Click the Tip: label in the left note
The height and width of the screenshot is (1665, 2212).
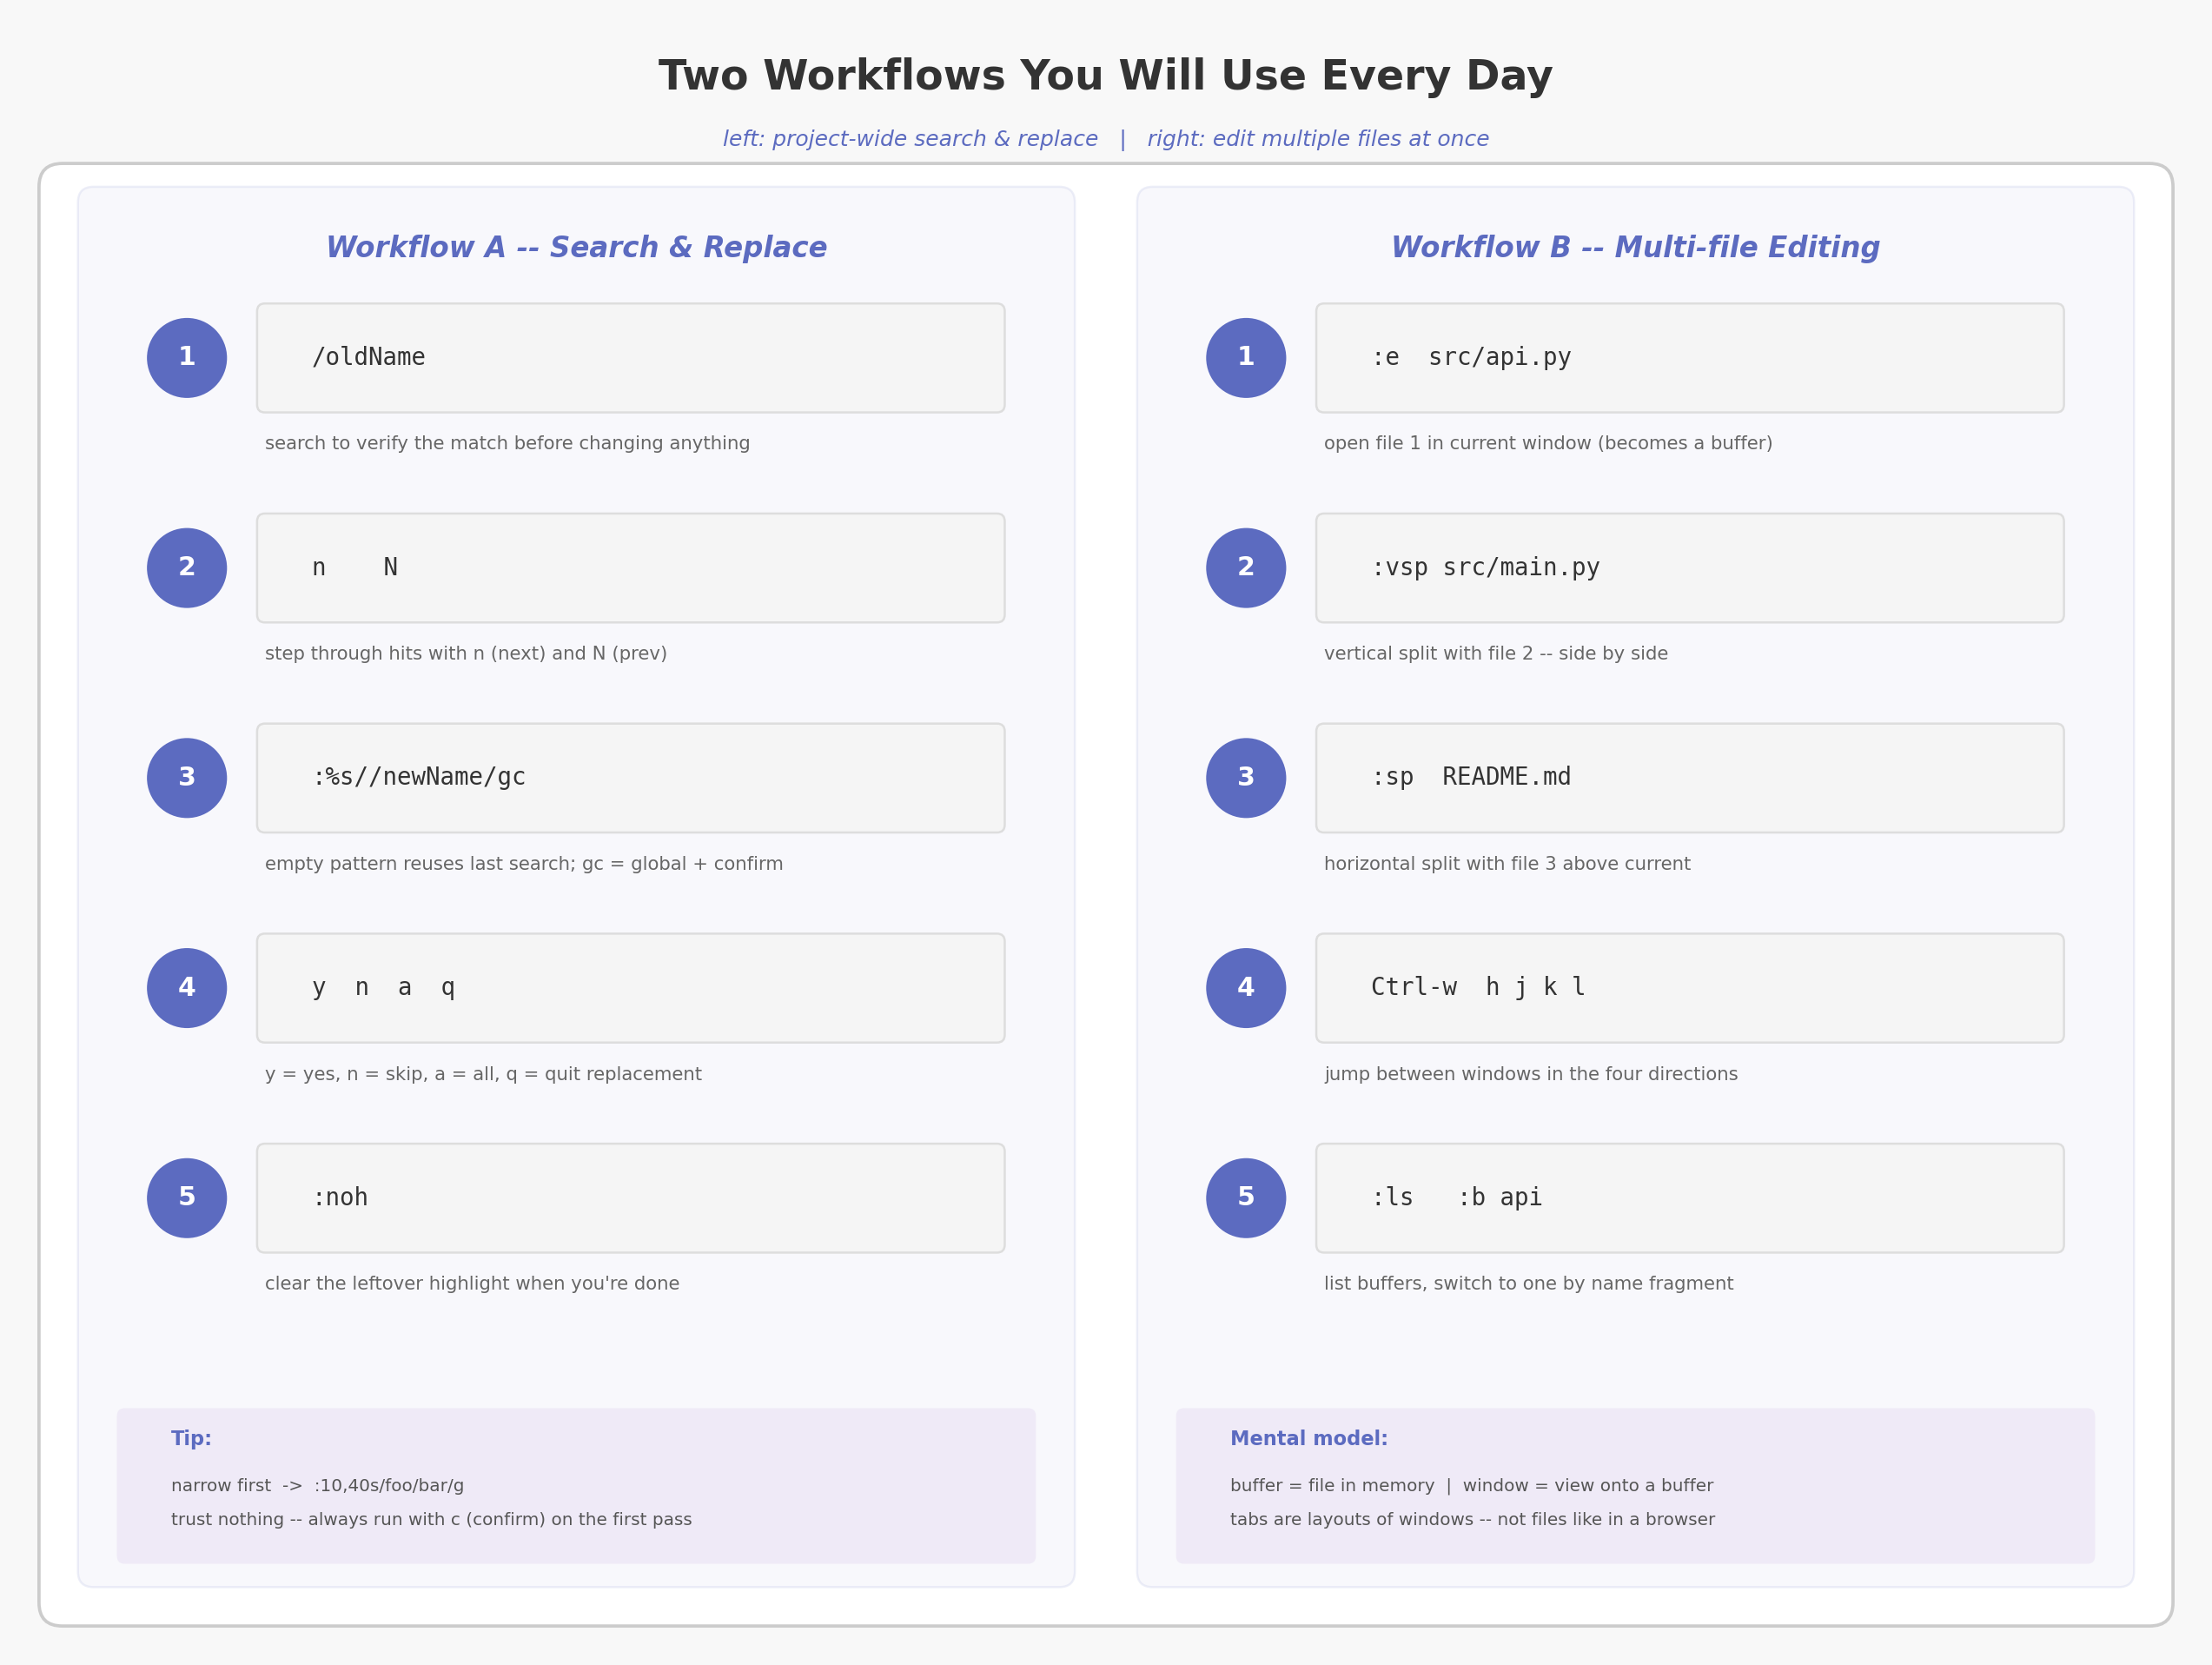tap(191, 1439)
